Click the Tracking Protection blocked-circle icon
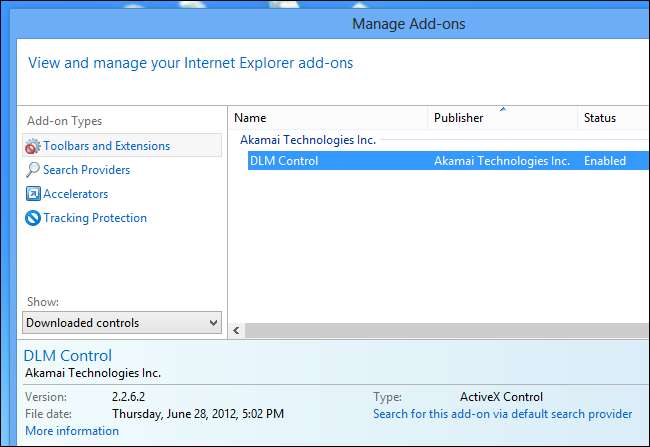The height and width of the screenshot is (447, 650). tap(33, 218)
